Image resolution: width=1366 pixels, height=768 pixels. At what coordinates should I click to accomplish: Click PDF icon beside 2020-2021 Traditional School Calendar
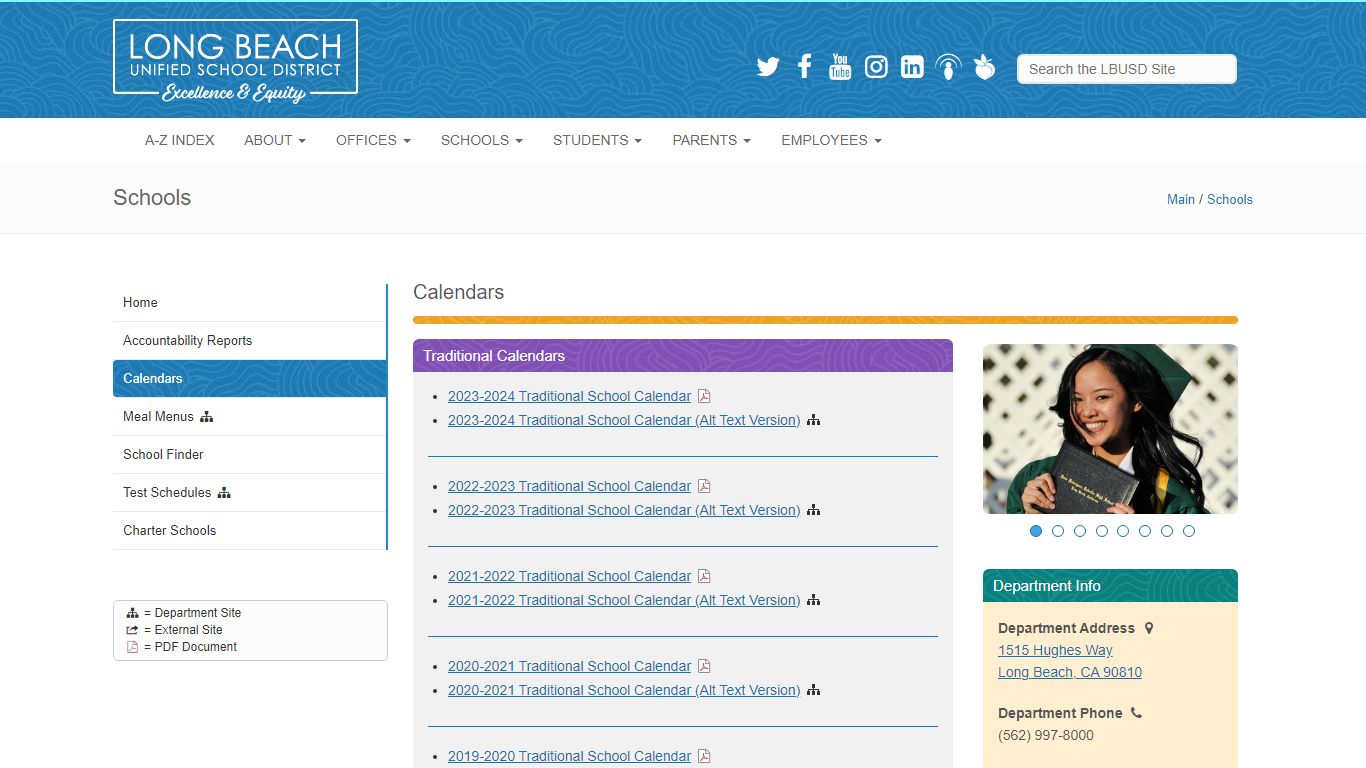pos(704,666)
